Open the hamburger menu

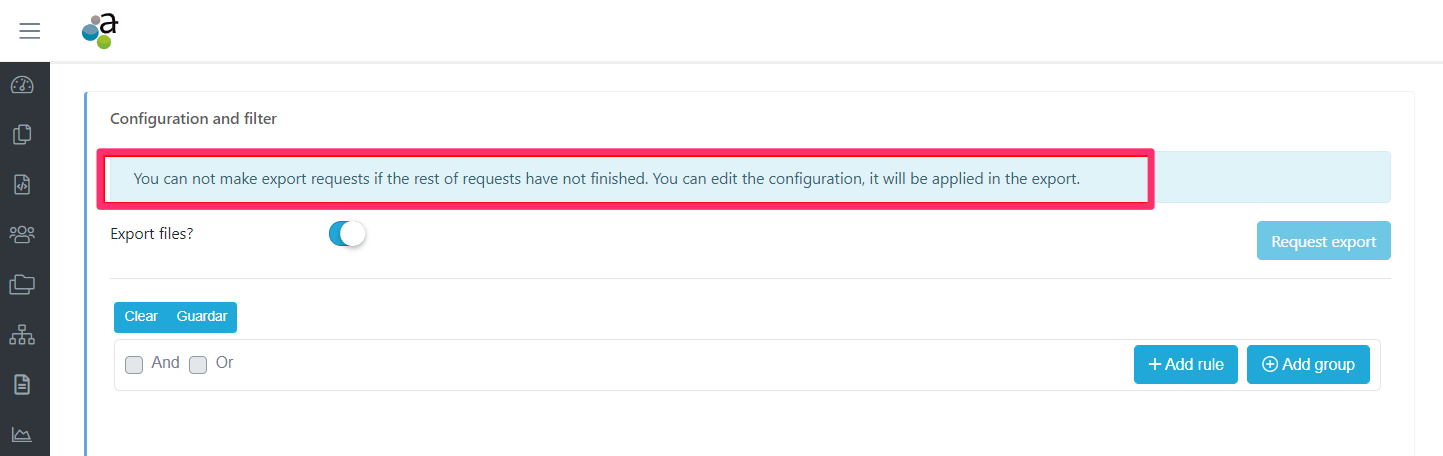pyautogui.click(x=30, y=31)
